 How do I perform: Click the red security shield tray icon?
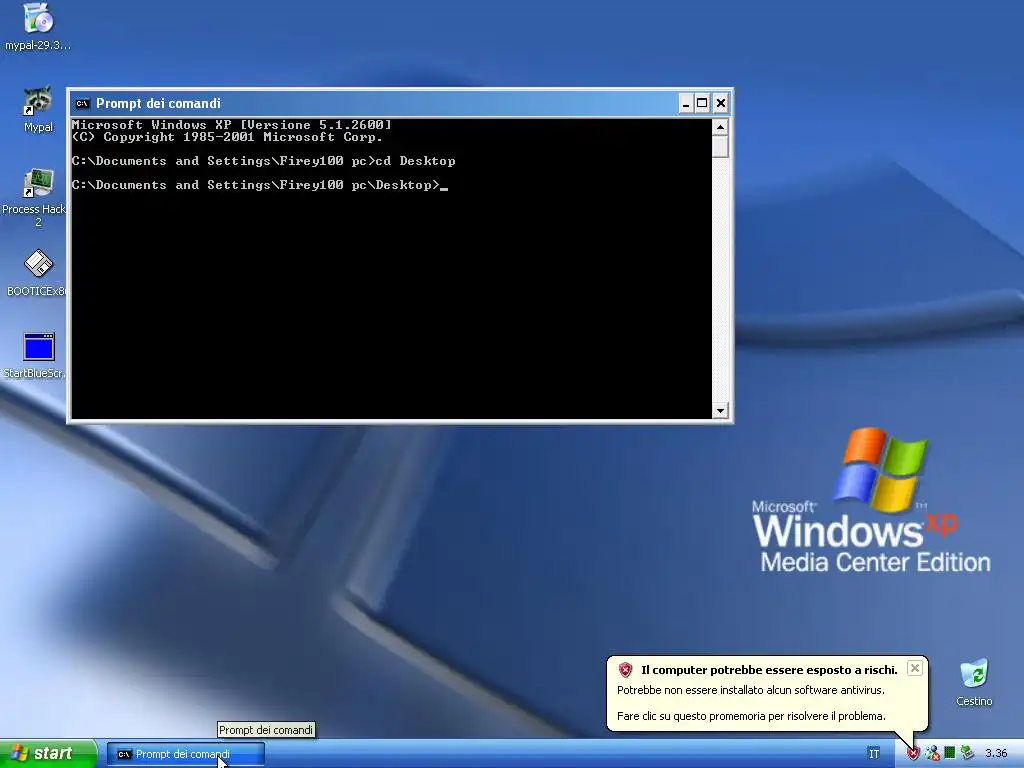click(x=912, y=754)
